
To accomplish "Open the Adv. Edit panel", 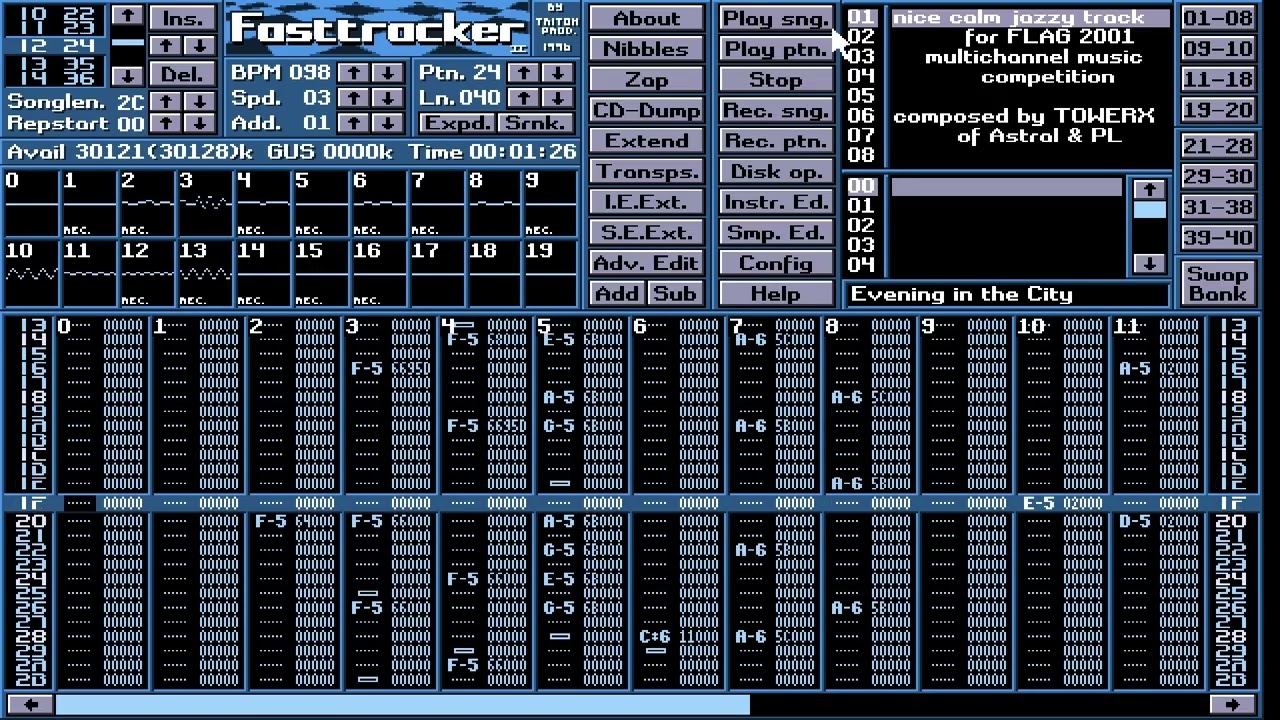I will click(x=646, y=263).
